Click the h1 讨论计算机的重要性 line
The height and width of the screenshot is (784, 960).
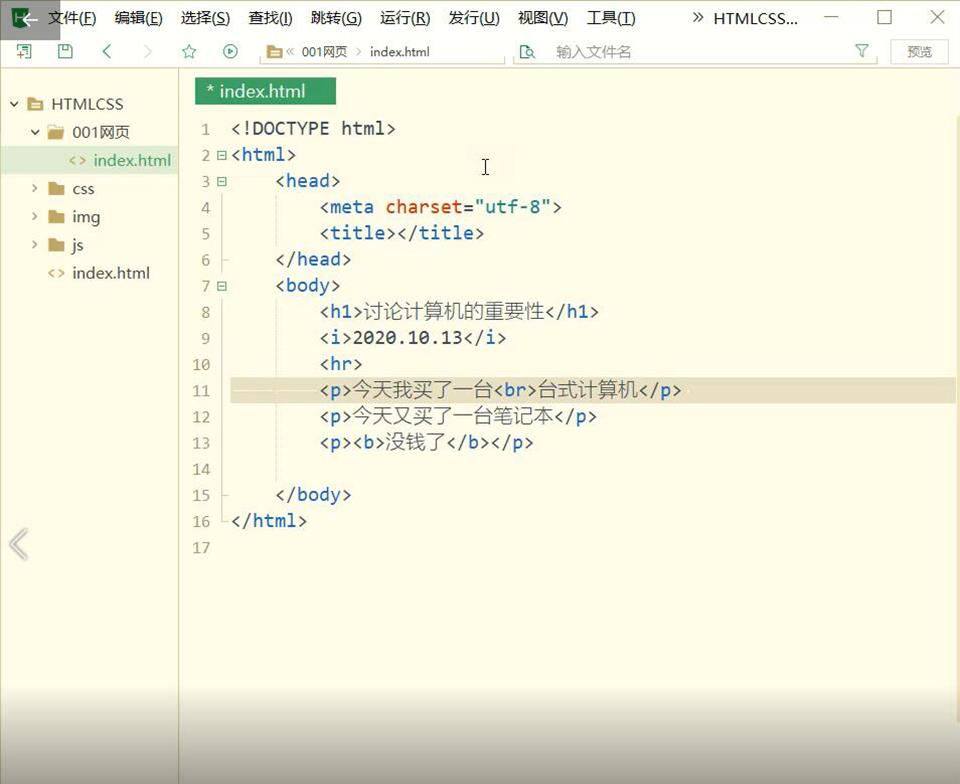click(x=459, y=312)
